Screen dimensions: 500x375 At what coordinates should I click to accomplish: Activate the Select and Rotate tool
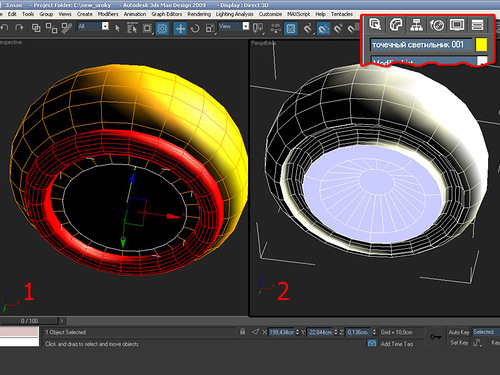(195, 28)
